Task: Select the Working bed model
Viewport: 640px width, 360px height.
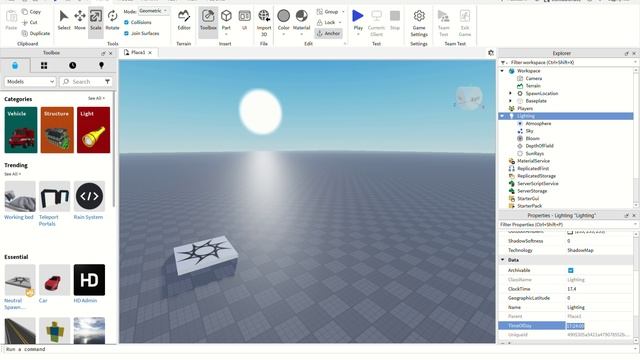Action: click(20, 200)
